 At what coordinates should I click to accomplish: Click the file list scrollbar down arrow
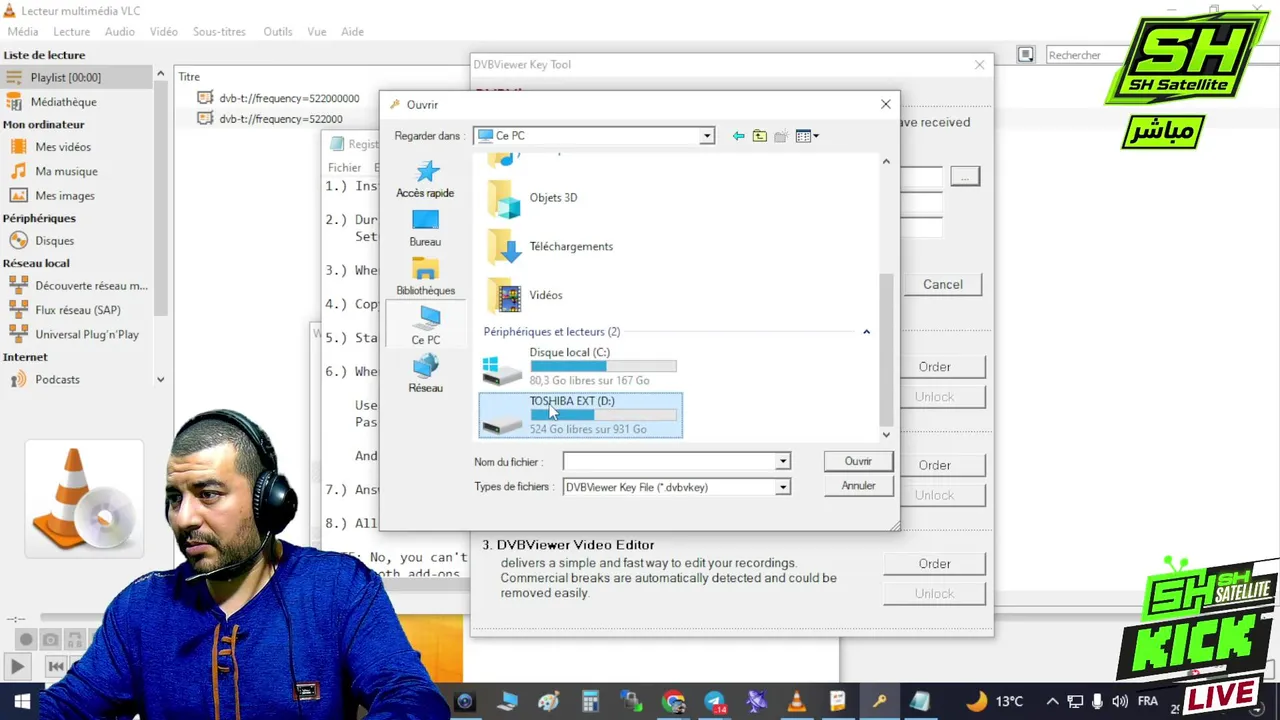886,435
